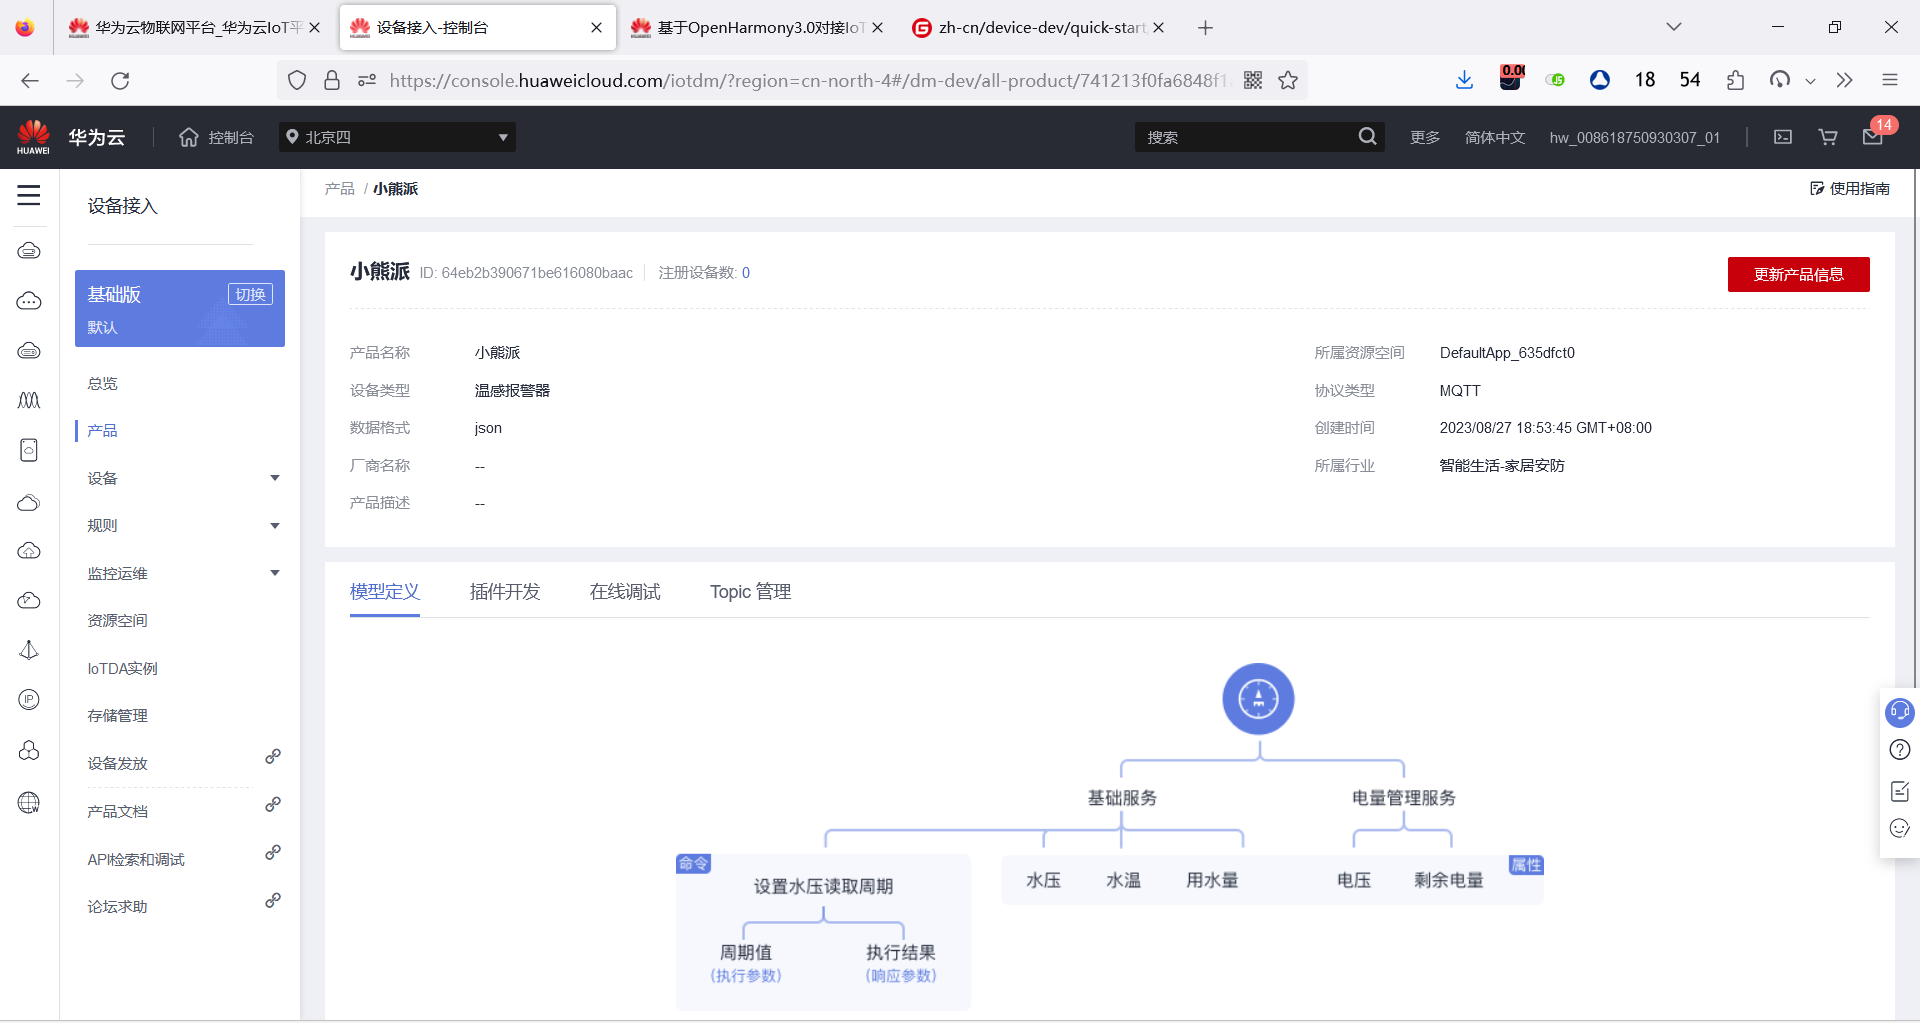Select the IP service icon in the left sidebar
This screenshot has width=1920, height=1023.
click(x=29, y=699)
